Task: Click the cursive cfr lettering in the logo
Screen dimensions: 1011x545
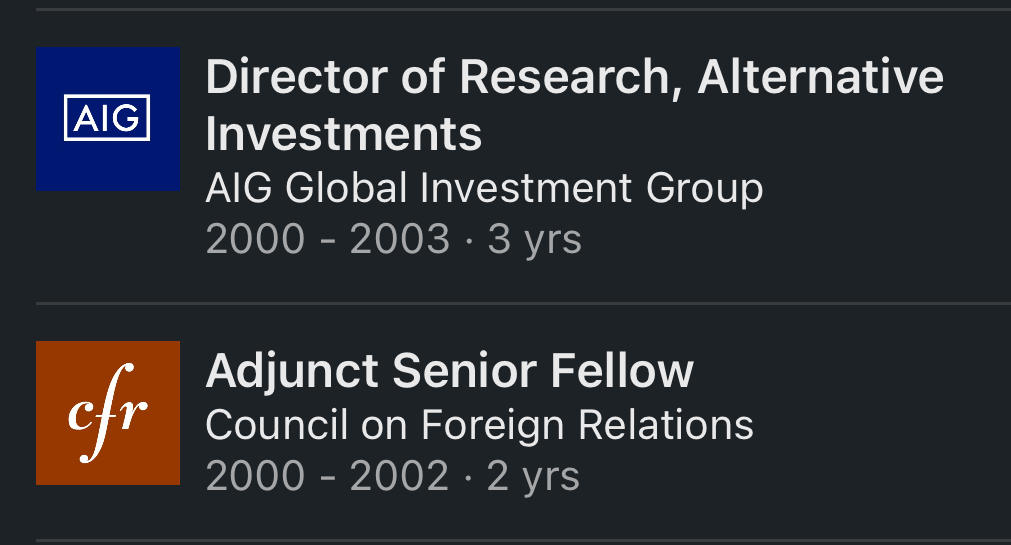Action: click(107, 414)
